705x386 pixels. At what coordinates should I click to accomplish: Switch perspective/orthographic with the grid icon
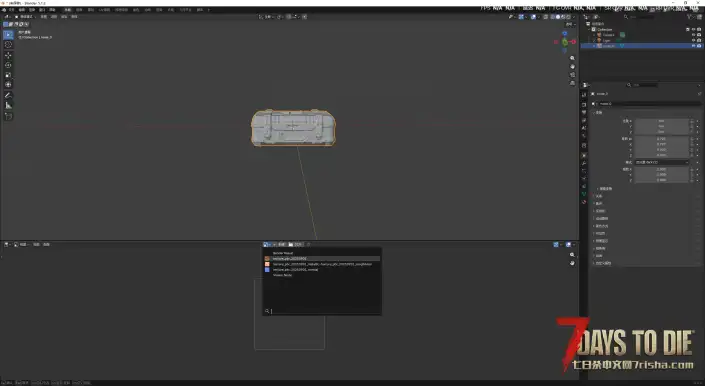coord(572,83)
